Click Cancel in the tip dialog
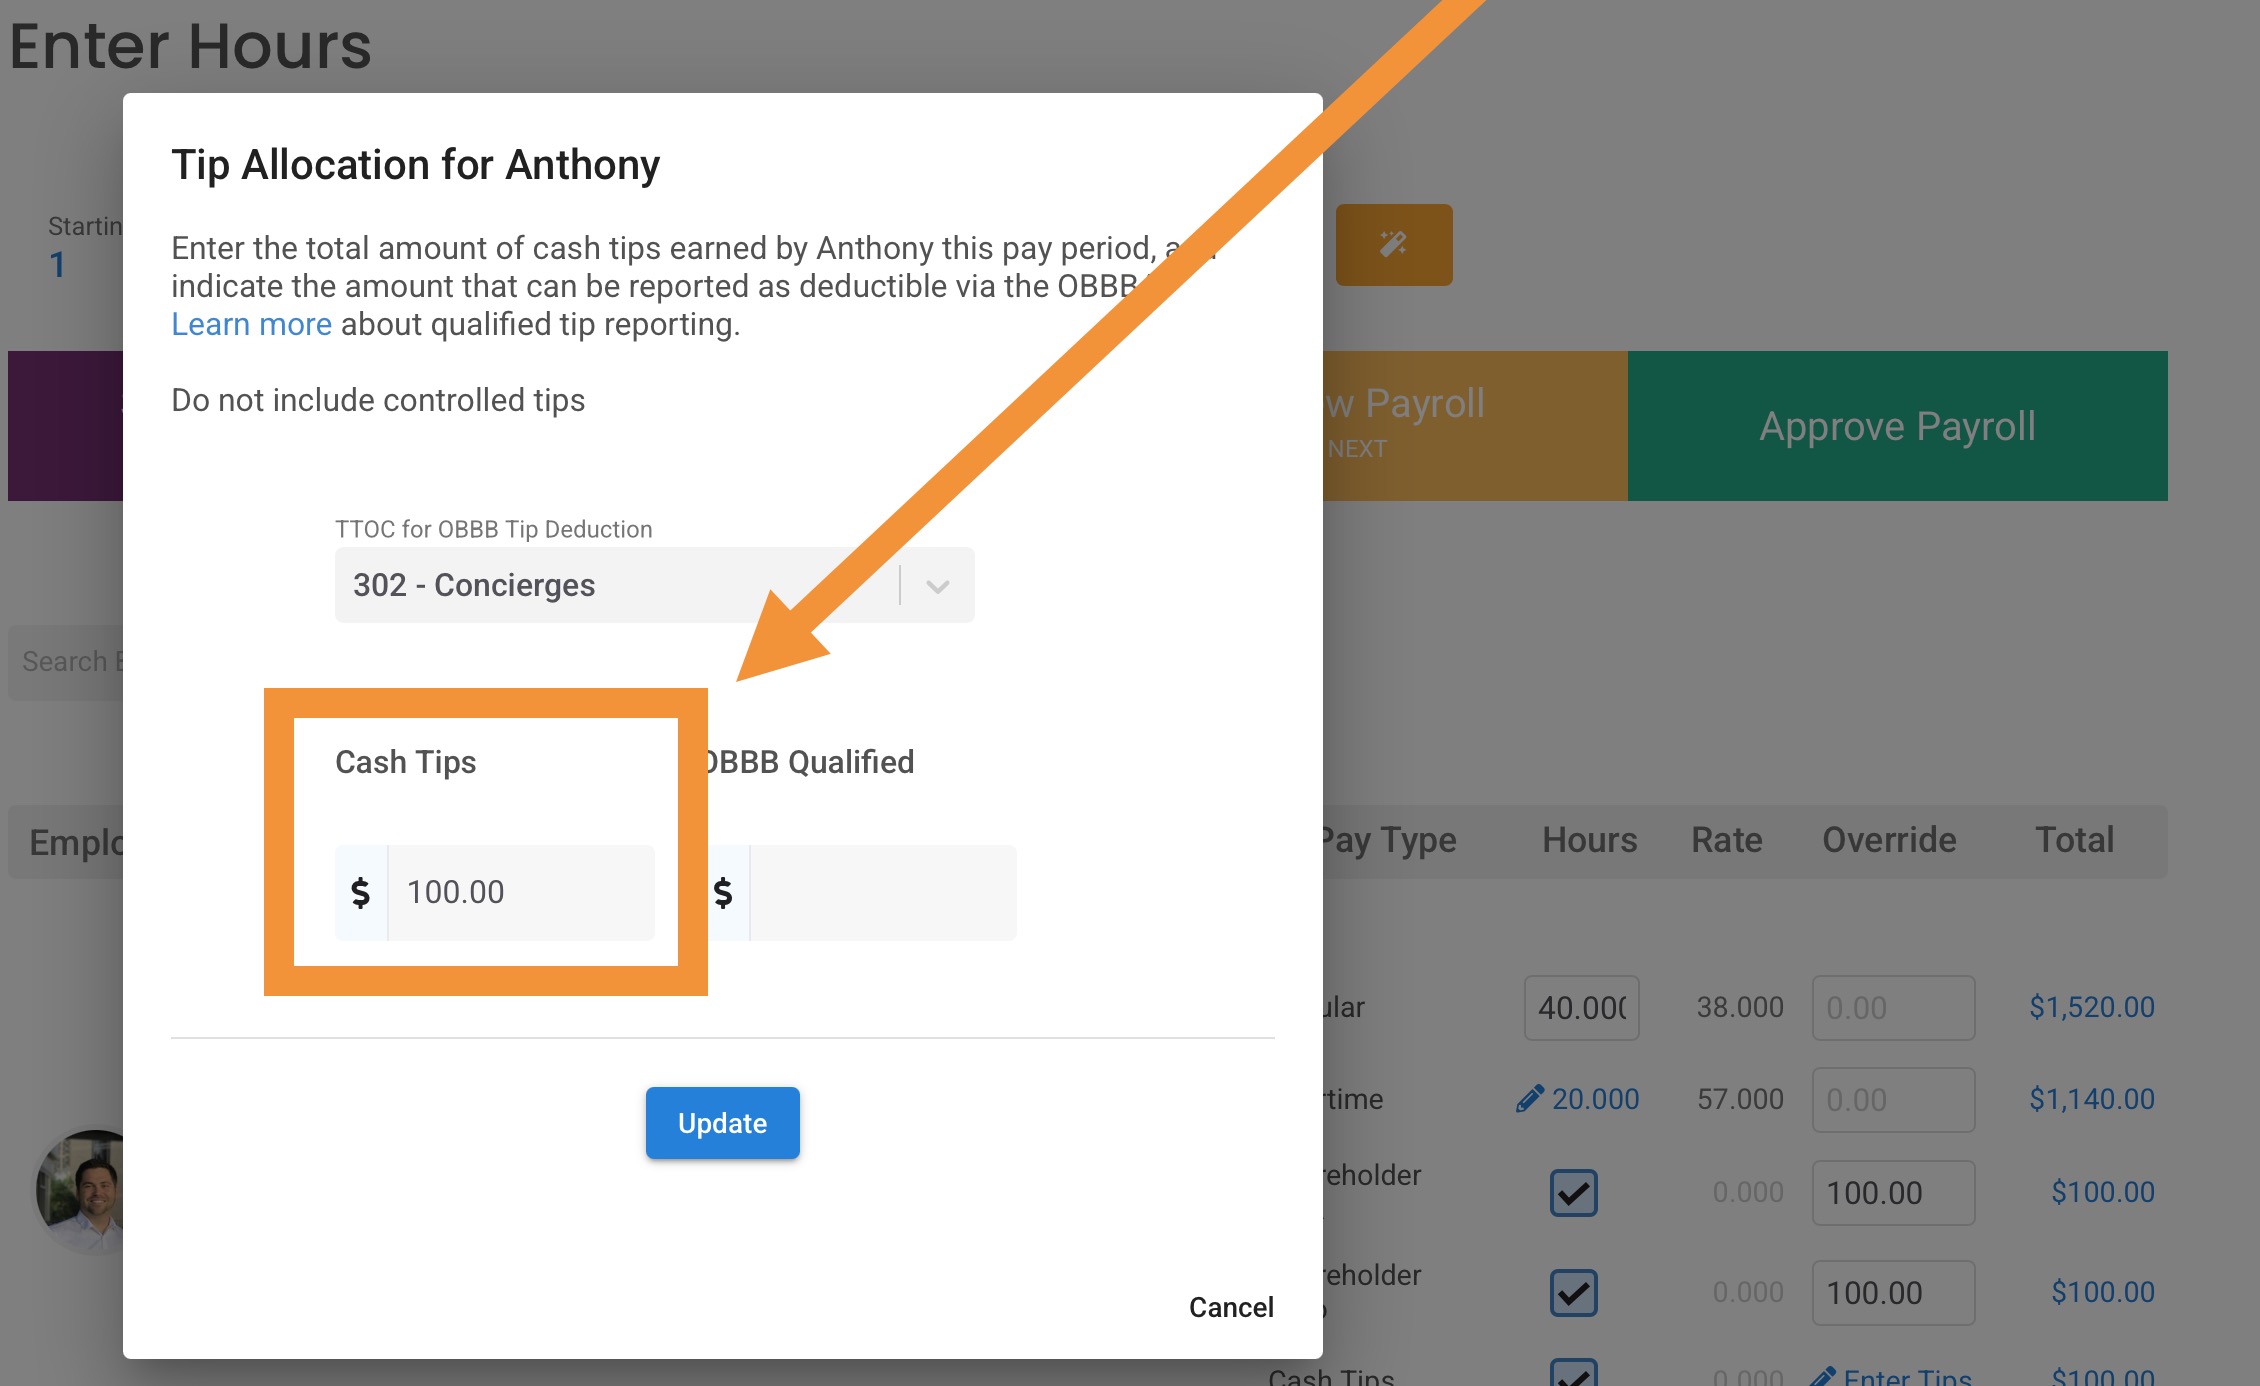 tap(1230, 1307)
